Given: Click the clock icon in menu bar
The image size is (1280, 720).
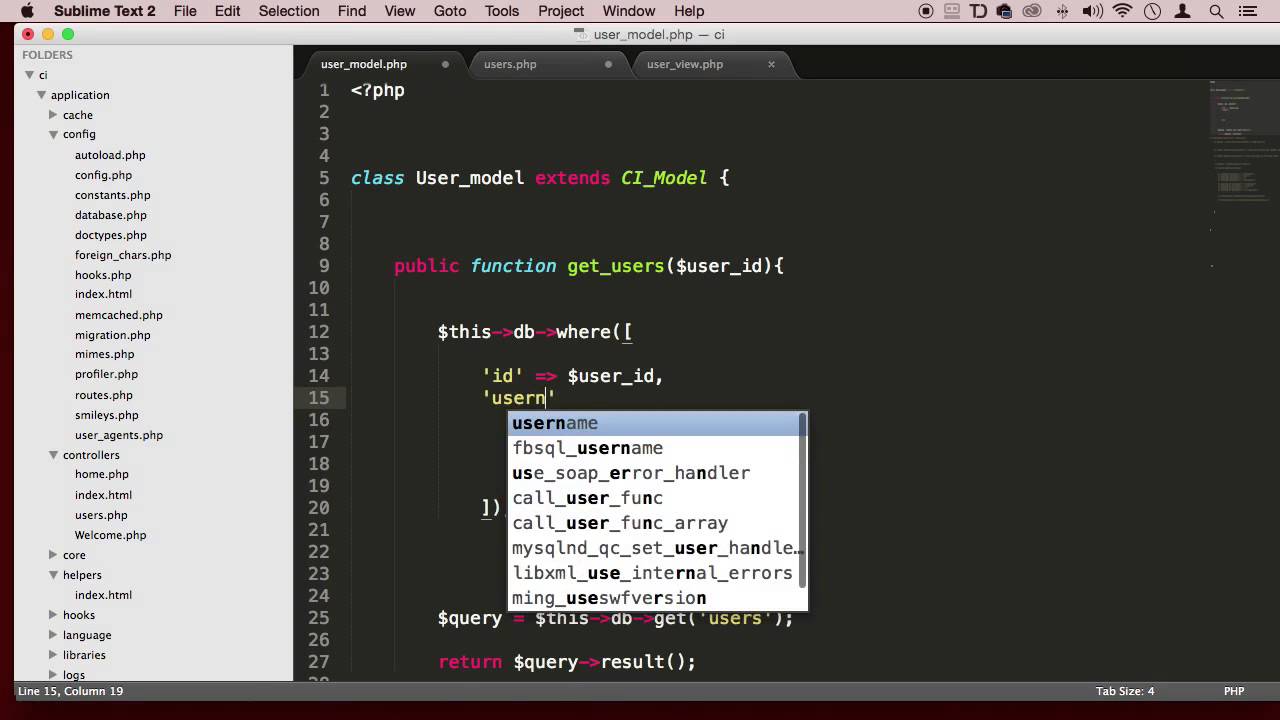Looking at the screenshot, I should click(1152, 12).
